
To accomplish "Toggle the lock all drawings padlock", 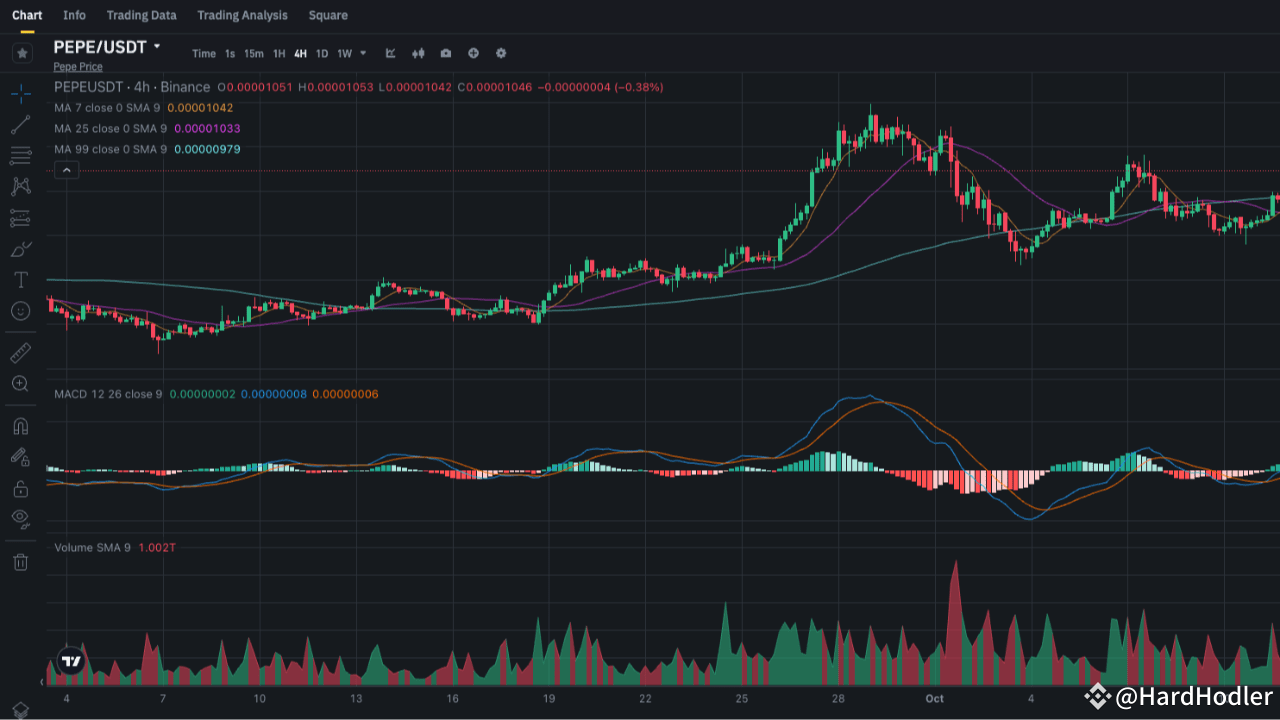I will coord(20,488).
